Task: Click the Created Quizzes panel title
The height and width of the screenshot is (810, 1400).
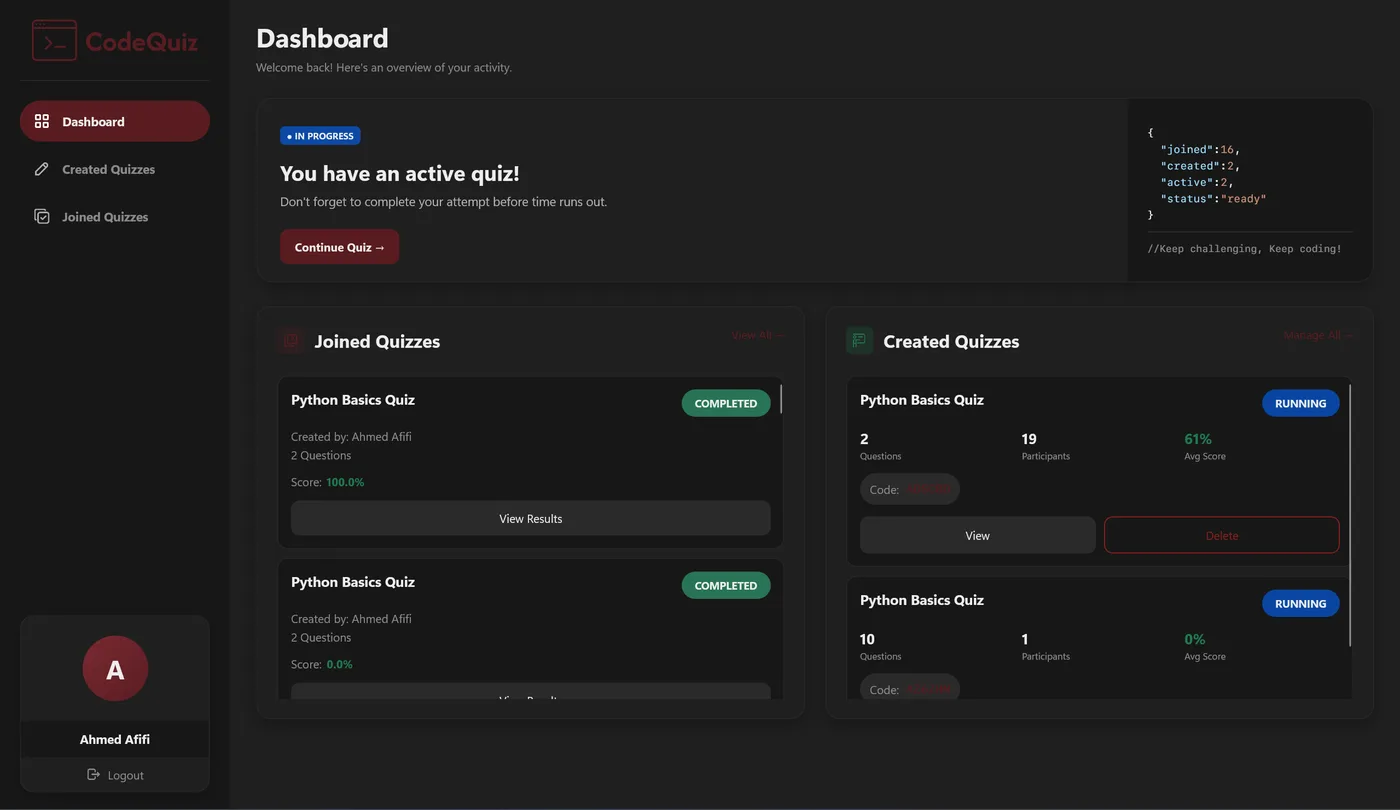Action: (x=951, y=341)
